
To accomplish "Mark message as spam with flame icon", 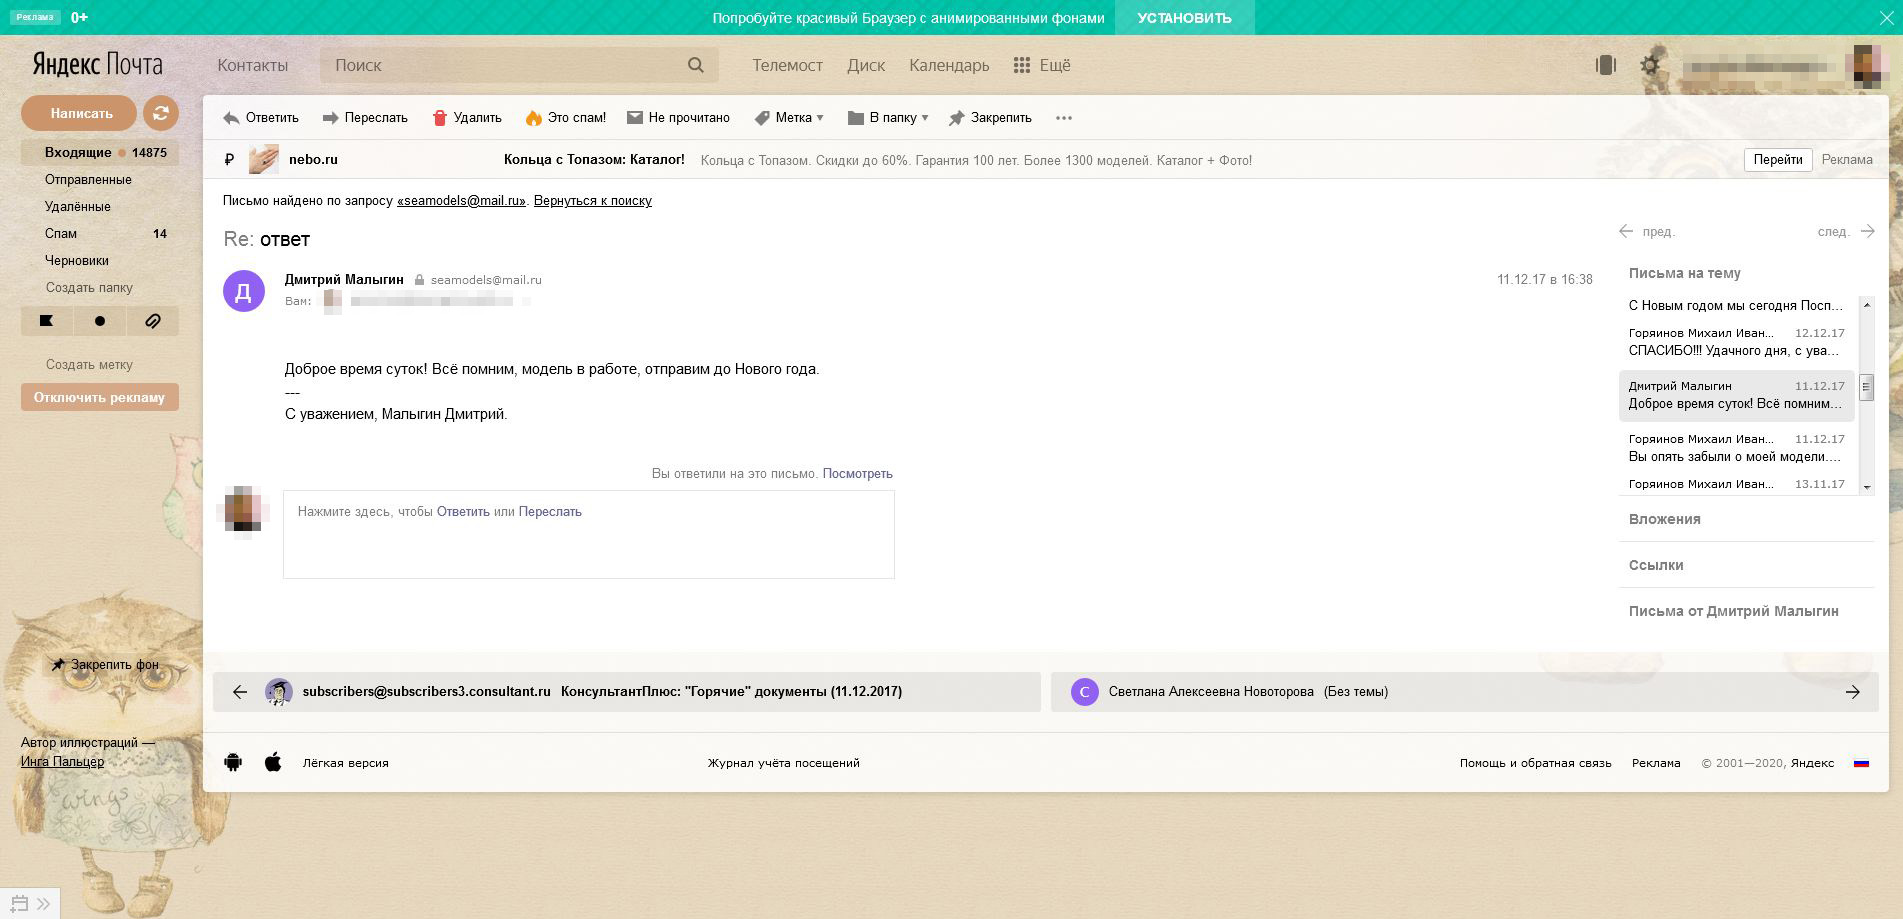I will (533, 118).
